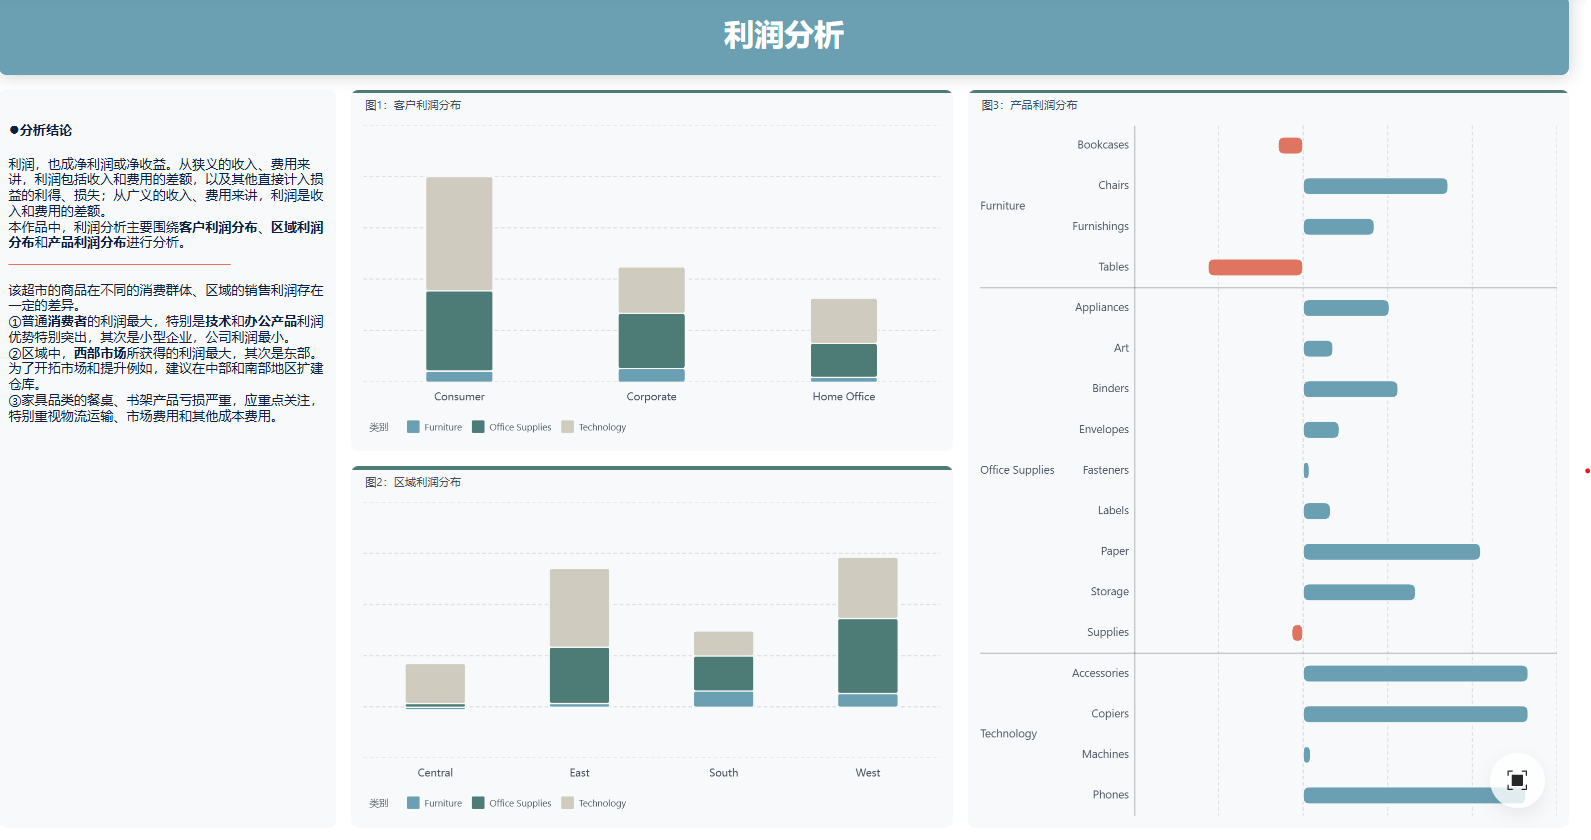Click the East axis label
1591x840 pixels.
579,773
